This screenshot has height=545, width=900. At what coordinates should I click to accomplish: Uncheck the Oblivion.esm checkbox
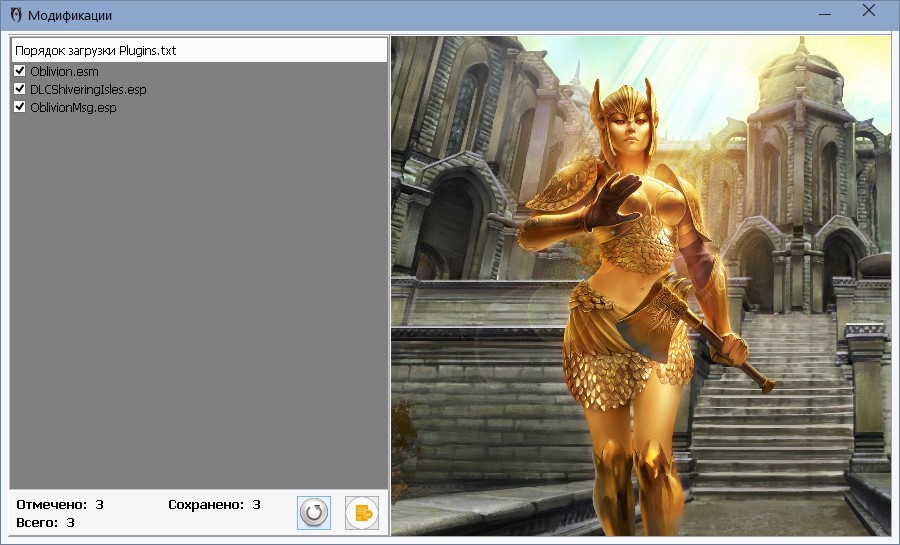click(19, 71)
